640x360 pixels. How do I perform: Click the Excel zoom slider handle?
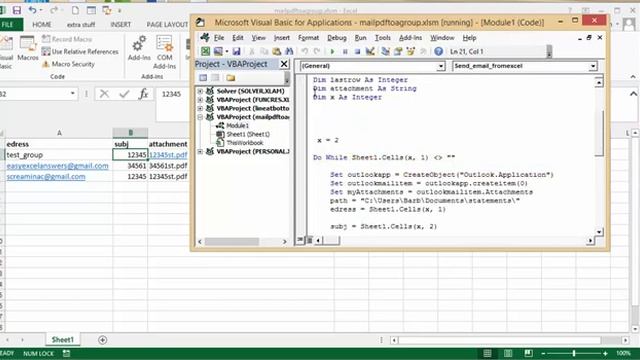click(574, 353)
